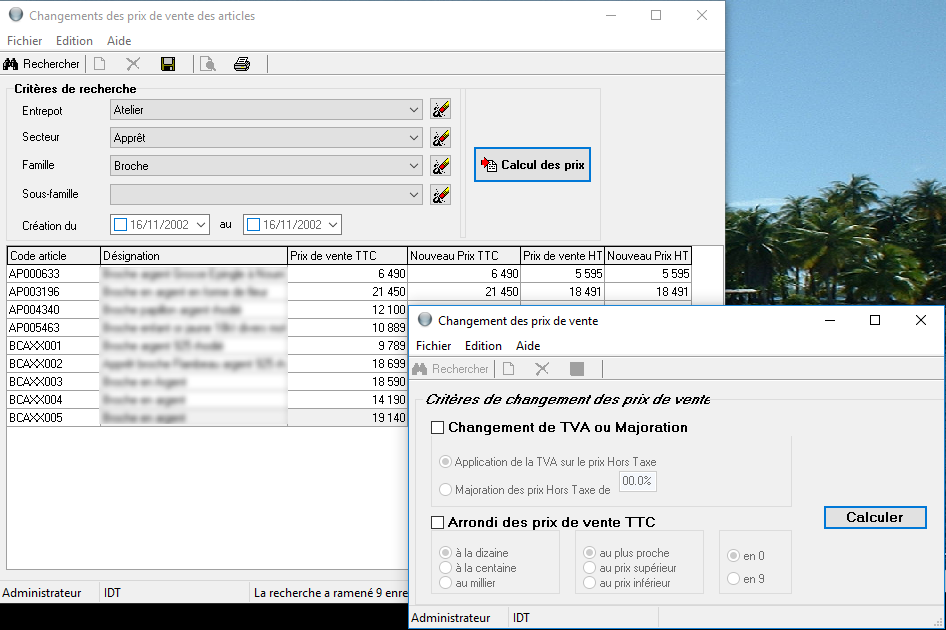Expand the Entrepot dropdown showing Atelier
Viewport: 946px width, 630px height.
coord(415,110)
